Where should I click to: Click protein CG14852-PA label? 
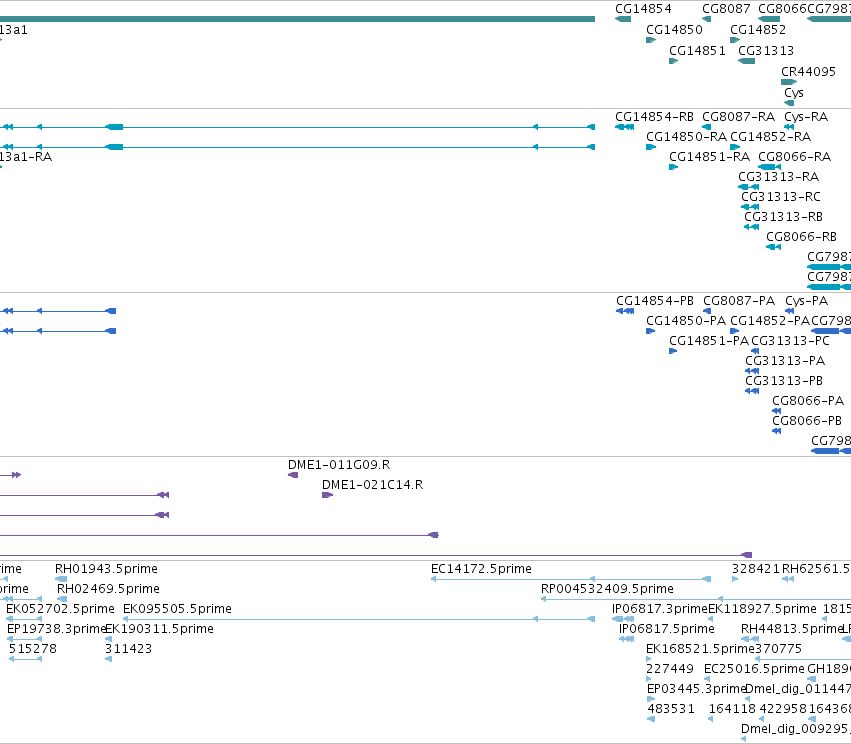(770, 321)
